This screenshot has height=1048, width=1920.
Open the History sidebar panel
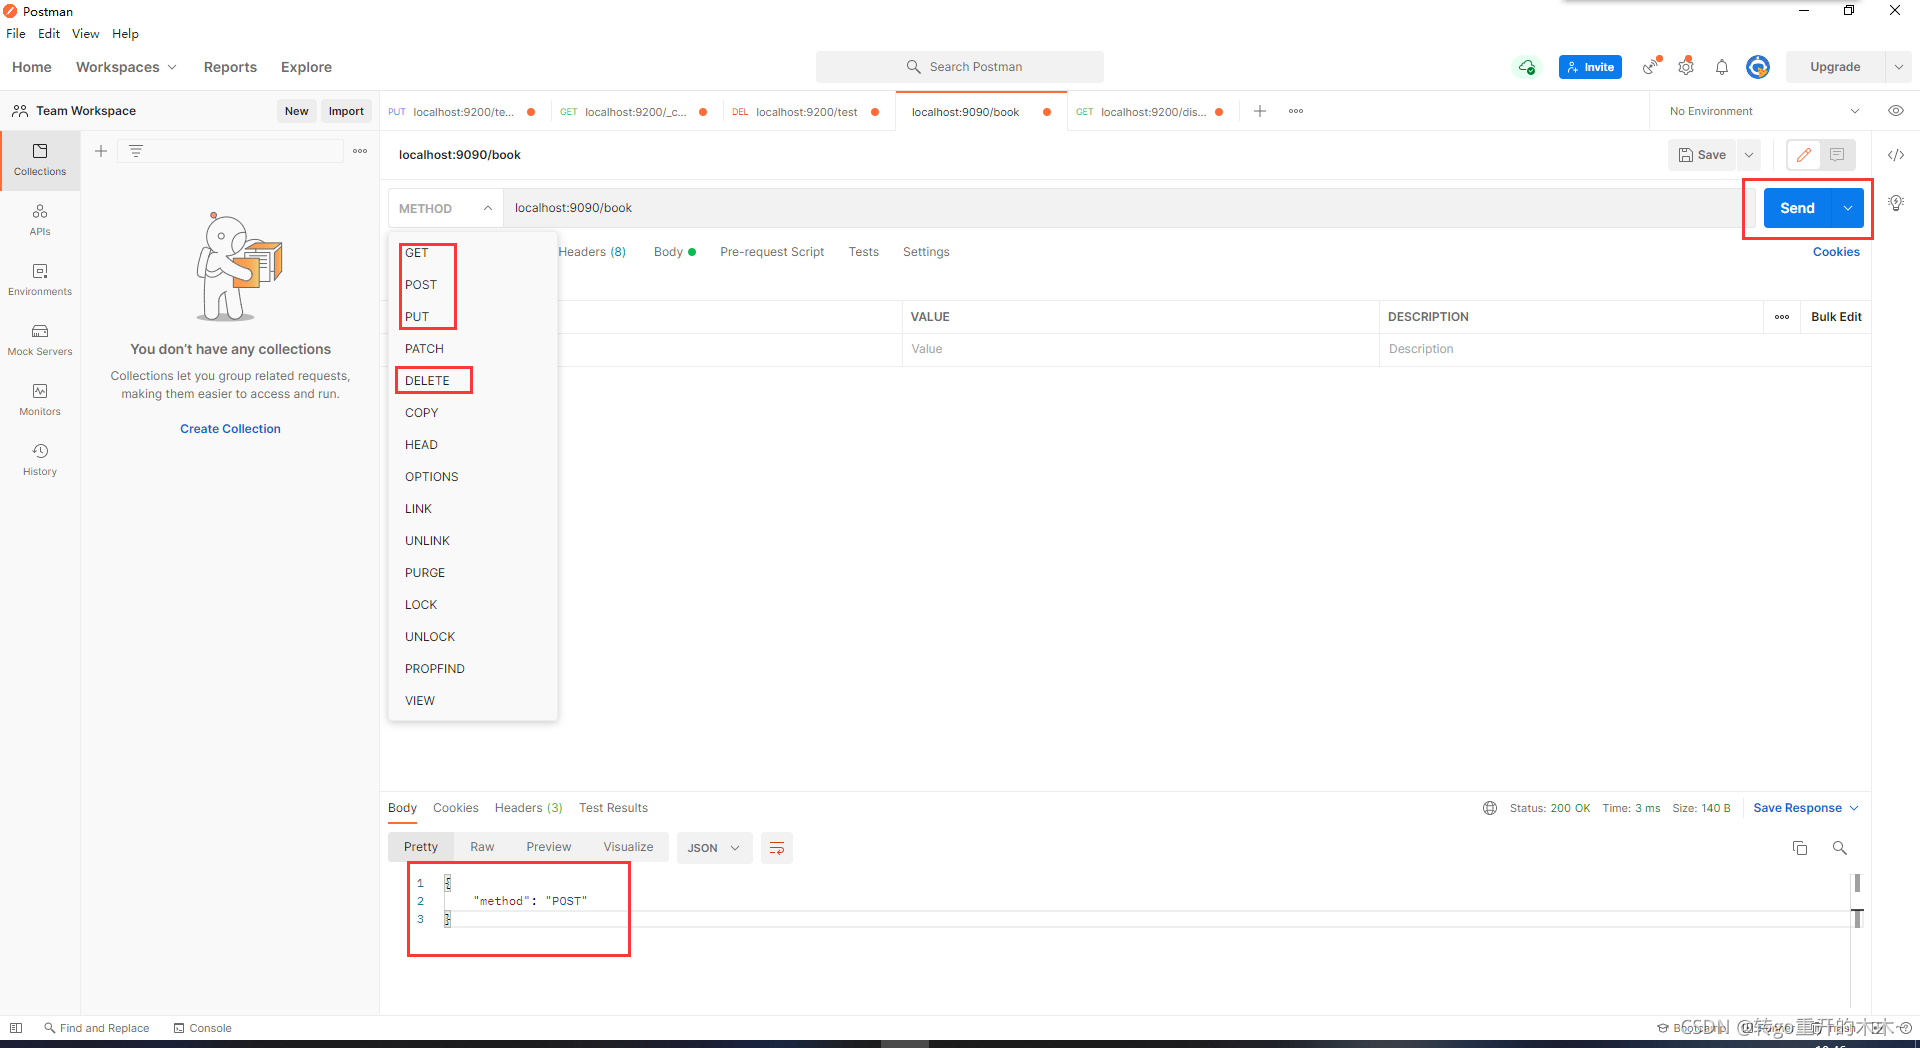point(40,460)
